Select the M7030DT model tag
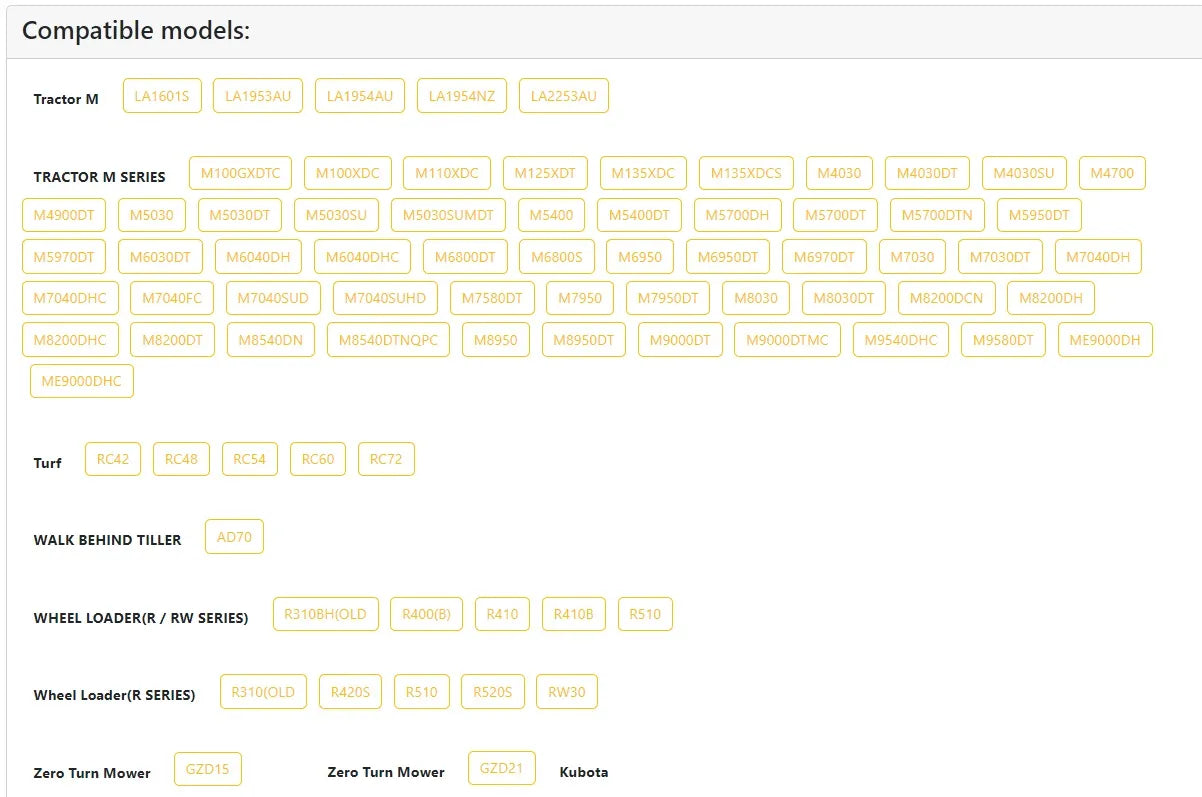1202x797 pixels. 1000,257
